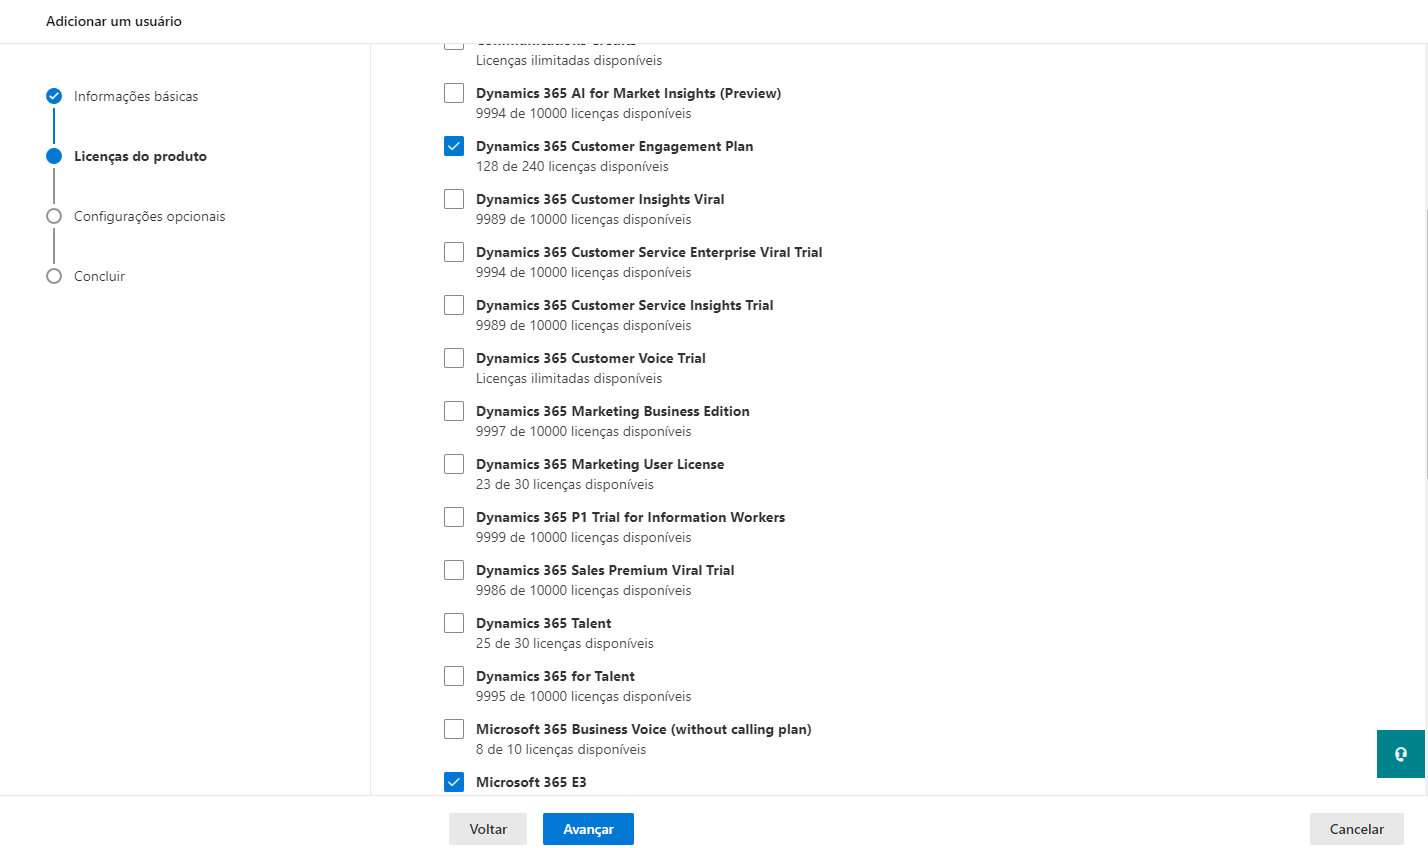The height and width of the screenshot is (848, 1428).
Task: Click '9999 de 10000 licenças disponíveis' text
Action: (x=584, y=538)
